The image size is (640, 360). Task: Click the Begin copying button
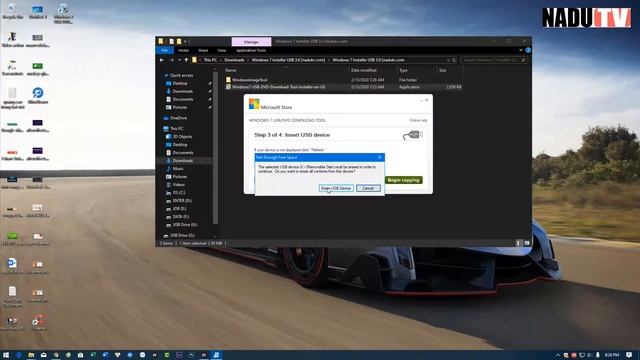[x=403, y=180]
